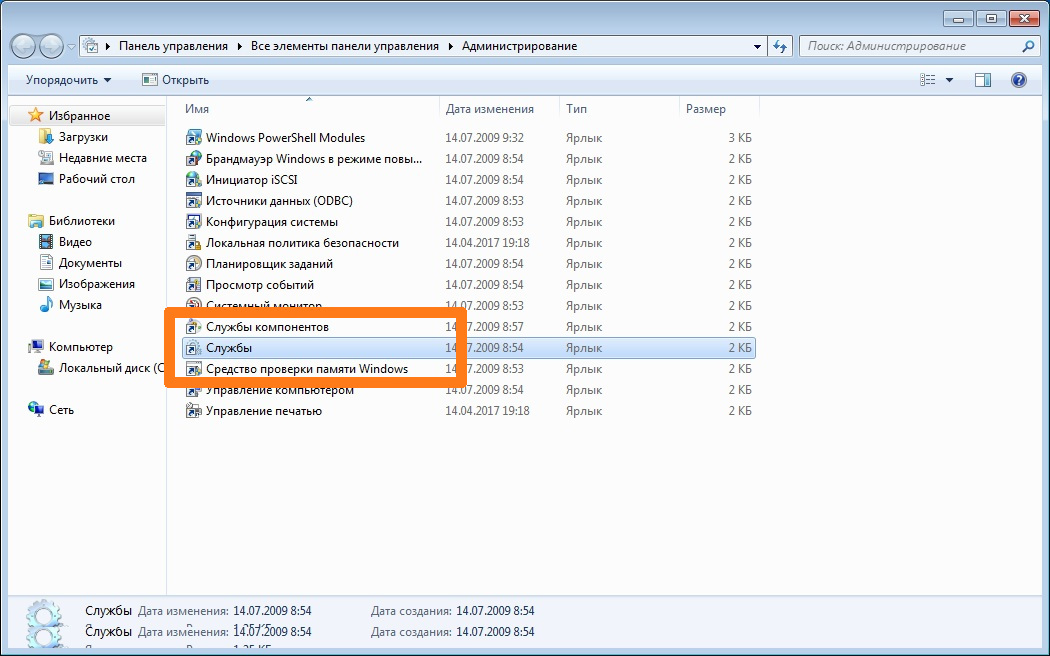Open the address bar history dropdown
The image size is (1050, 656).
click(x=757, y=46)
